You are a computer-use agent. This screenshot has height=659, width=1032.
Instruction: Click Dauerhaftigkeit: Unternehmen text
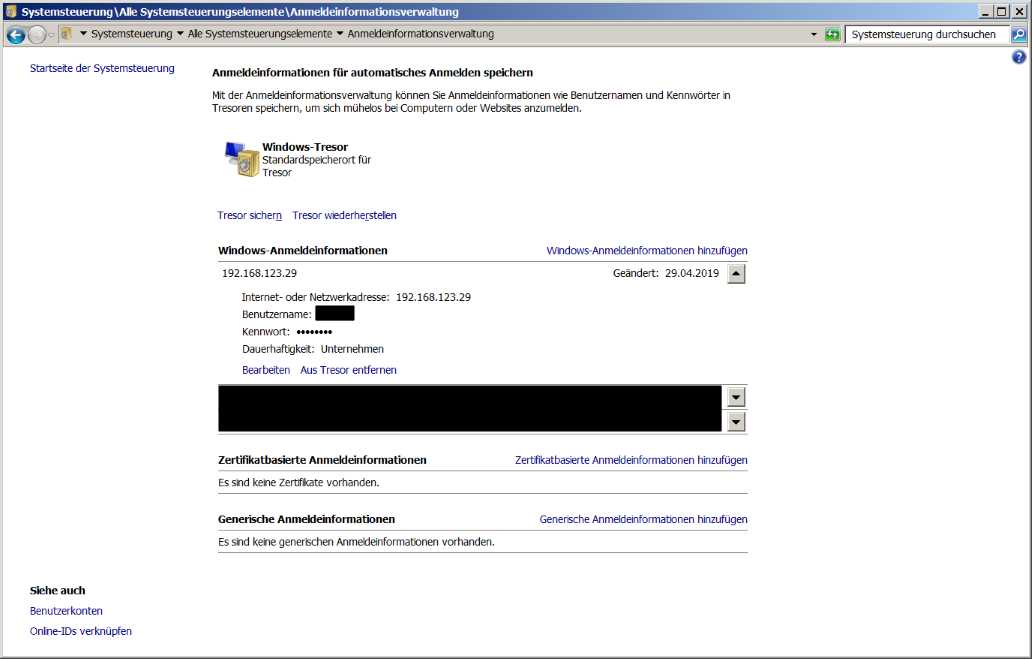tap(313, 349)
